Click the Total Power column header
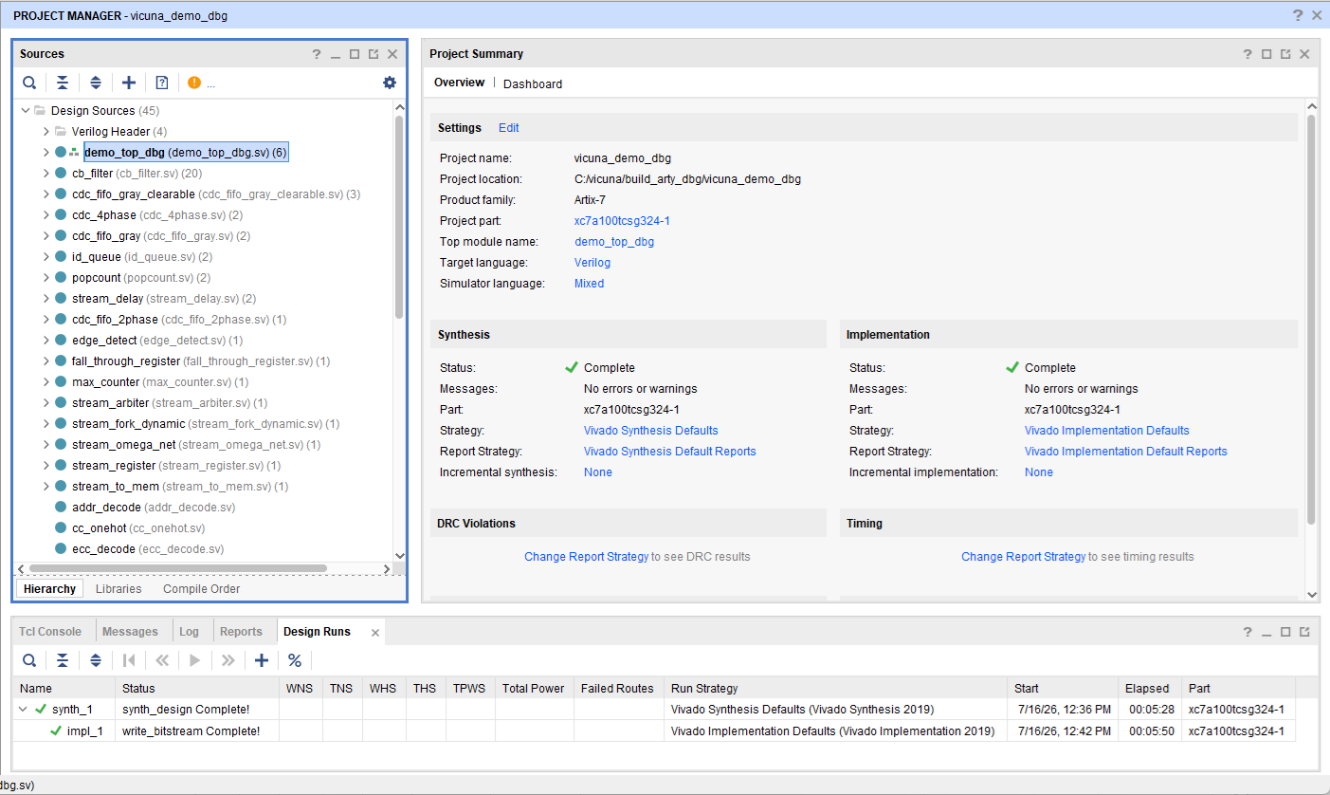The height and width of the screenshot is (795, 1330). (x=533, y=689)
